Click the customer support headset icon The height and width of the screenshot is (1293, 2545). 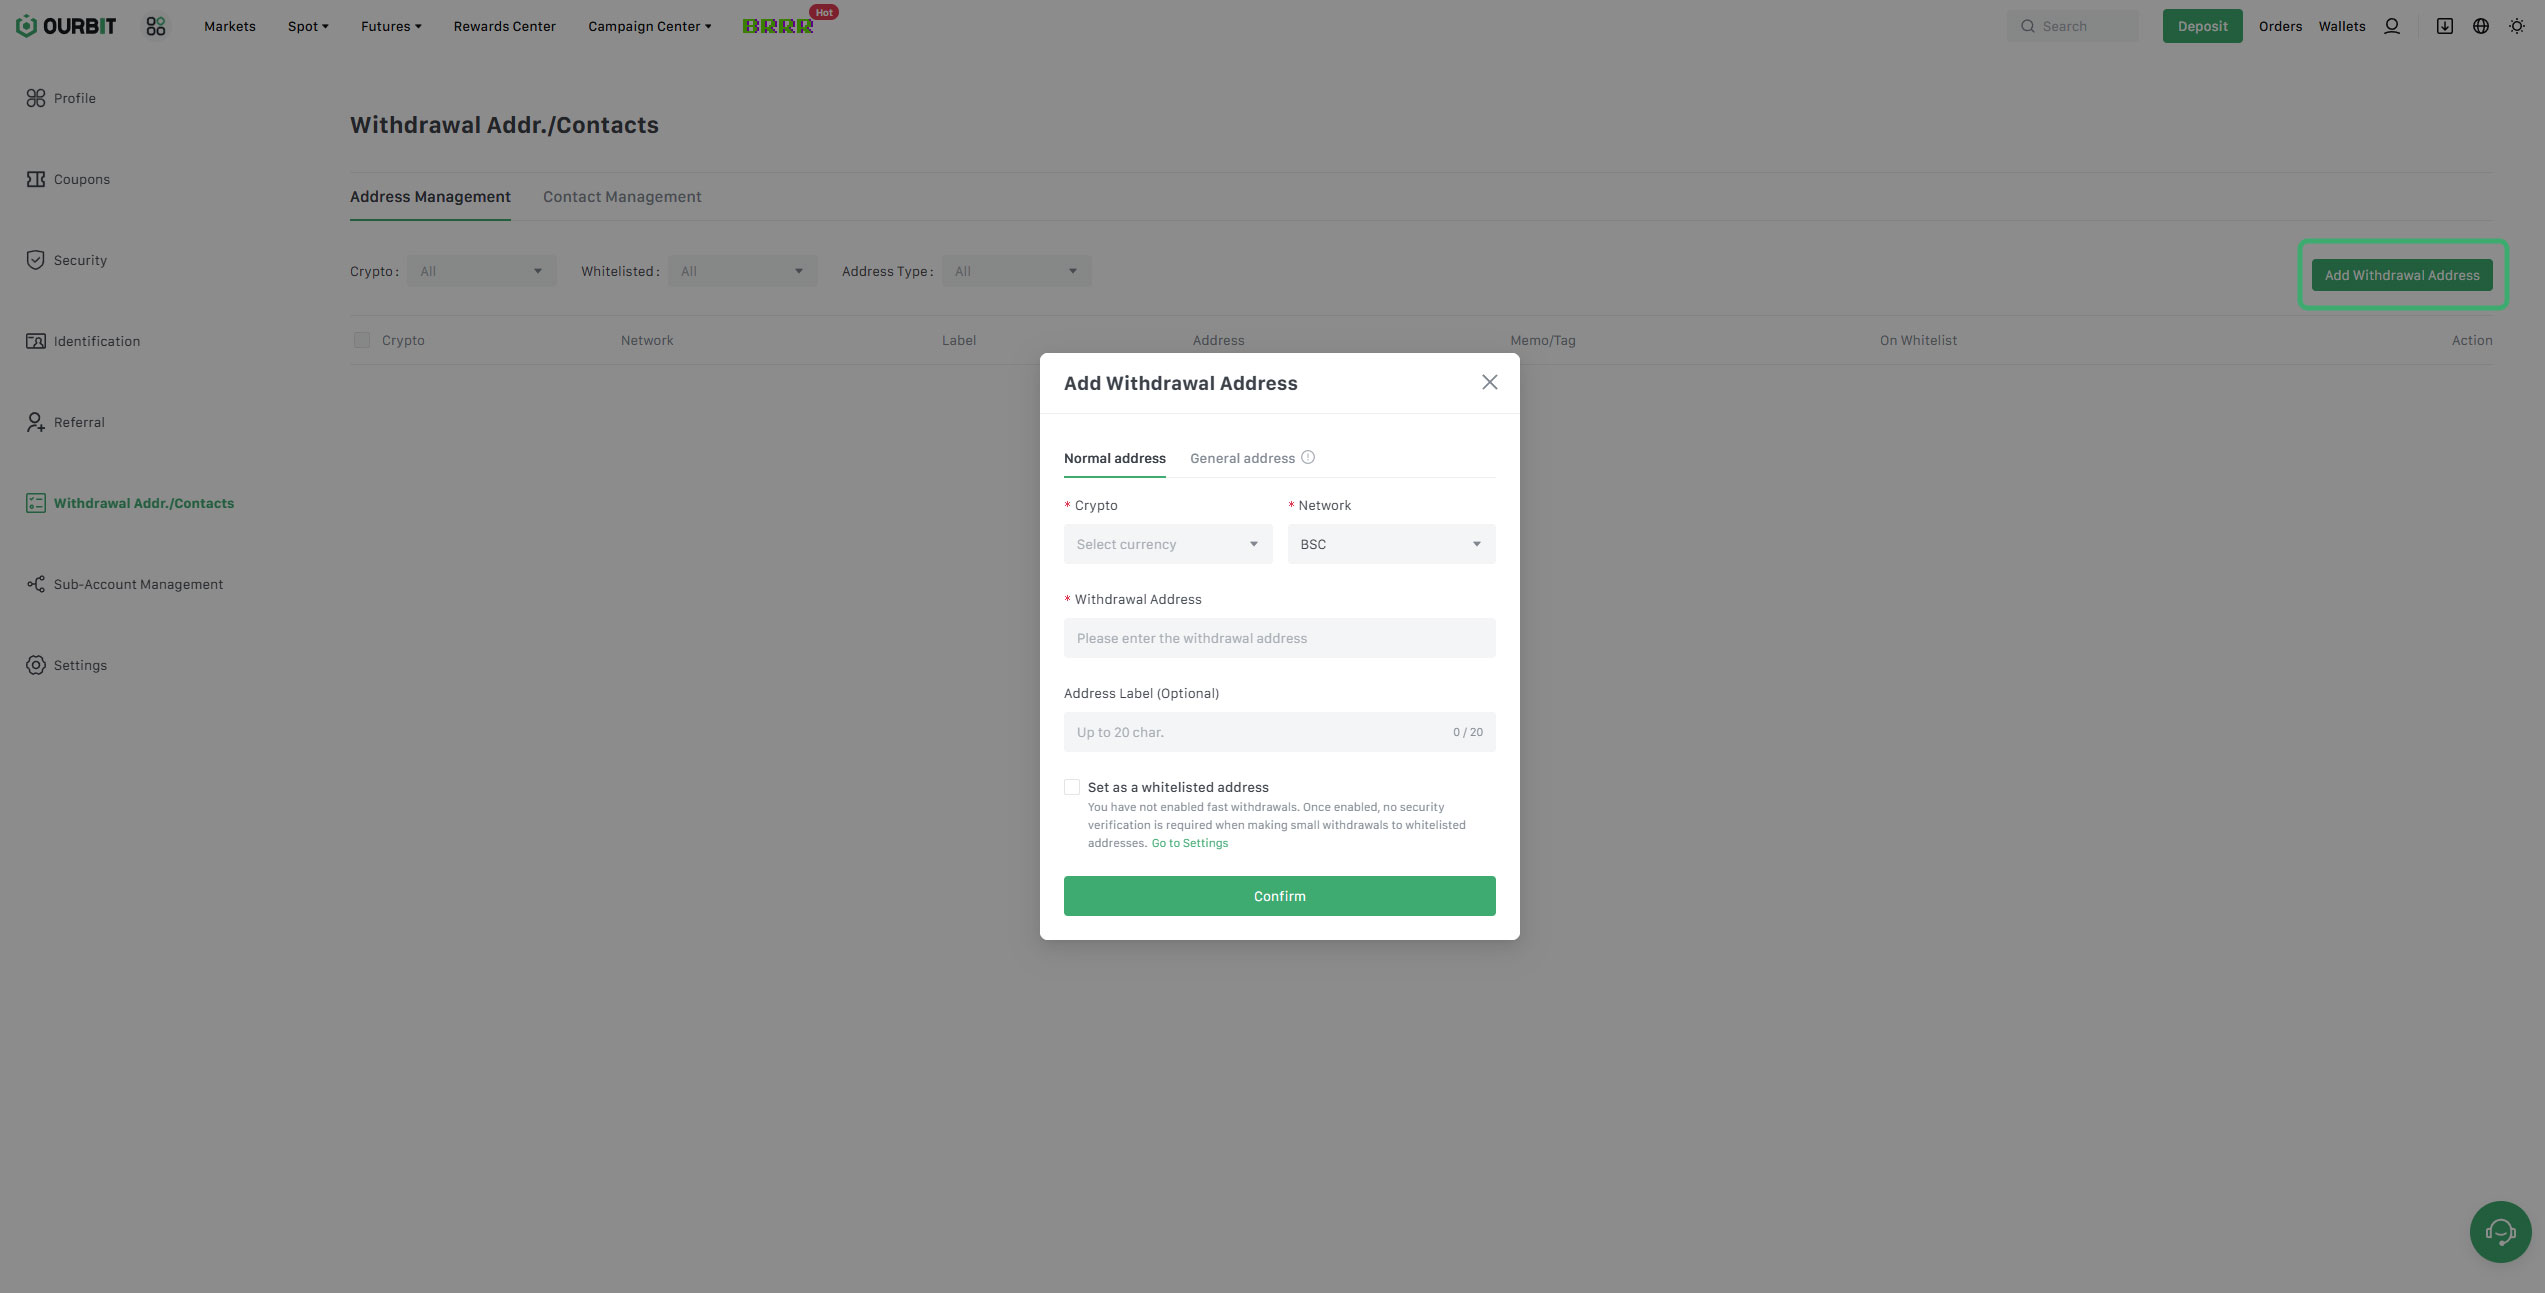point(2500,1231)
